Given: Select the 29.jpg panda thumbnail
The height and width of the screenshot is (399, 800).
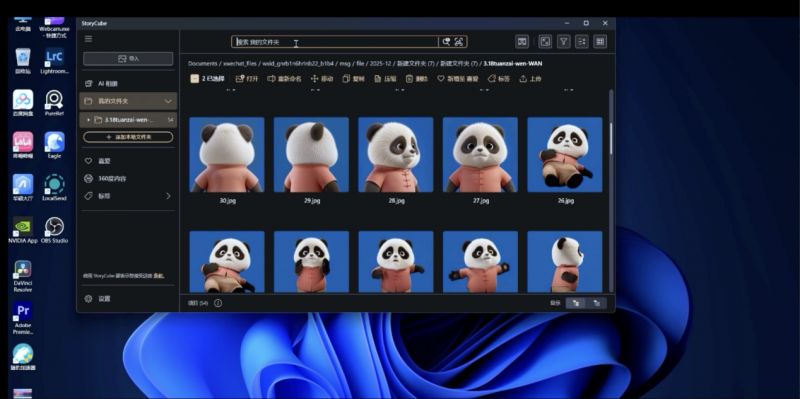Looking at the screenshot, I should click(311, 155).
